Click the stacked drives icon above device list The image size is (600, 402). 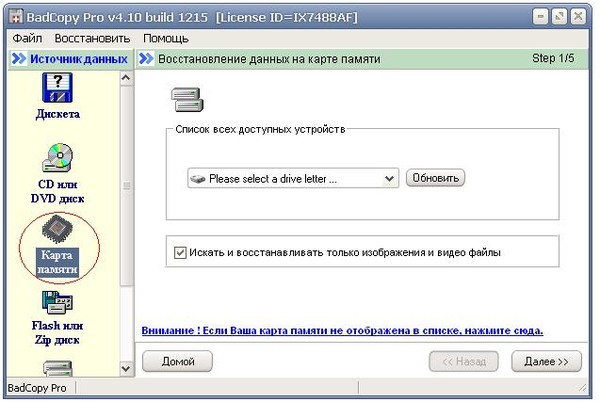187,99
